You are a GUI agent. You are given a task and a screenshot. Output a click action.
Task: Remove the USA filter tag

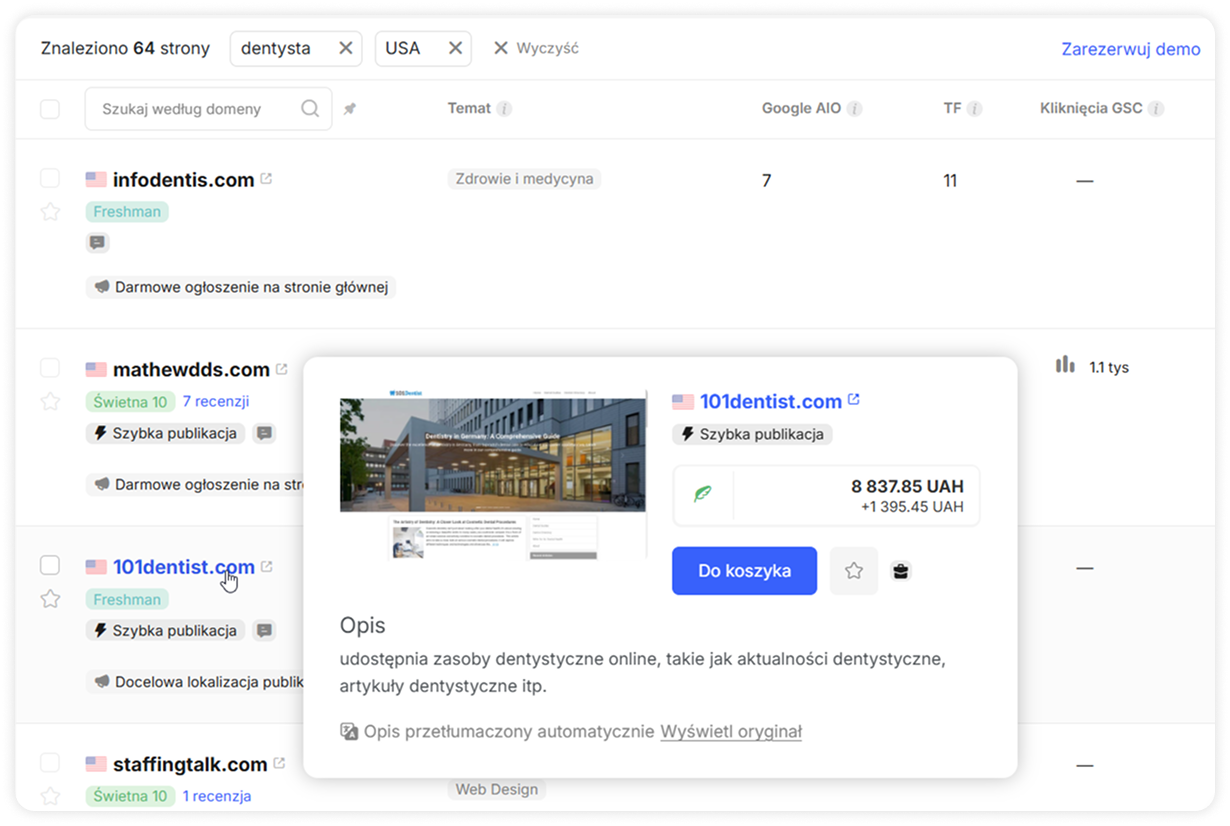(x=454, y=48)
